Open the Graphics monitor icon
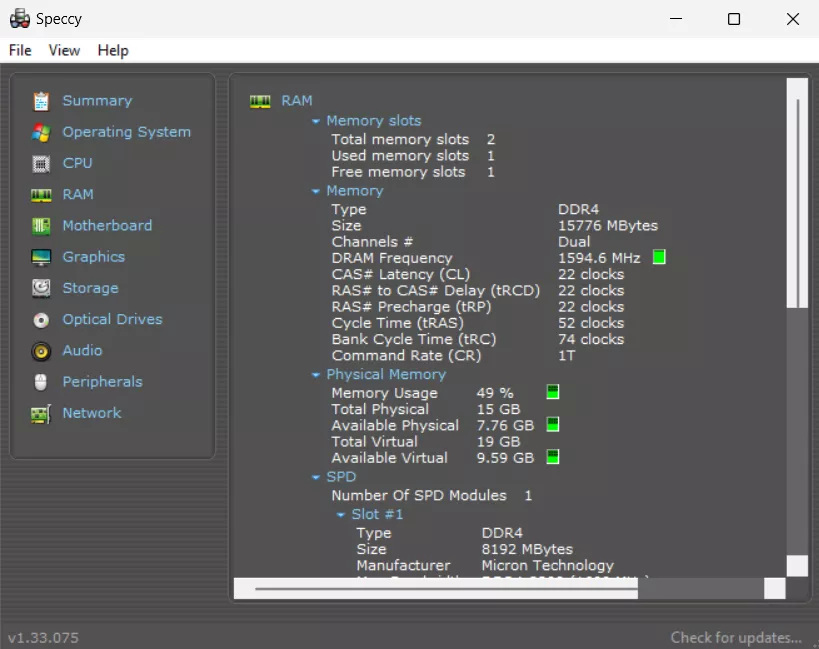 pyautogui.click(x=41, y=257)
